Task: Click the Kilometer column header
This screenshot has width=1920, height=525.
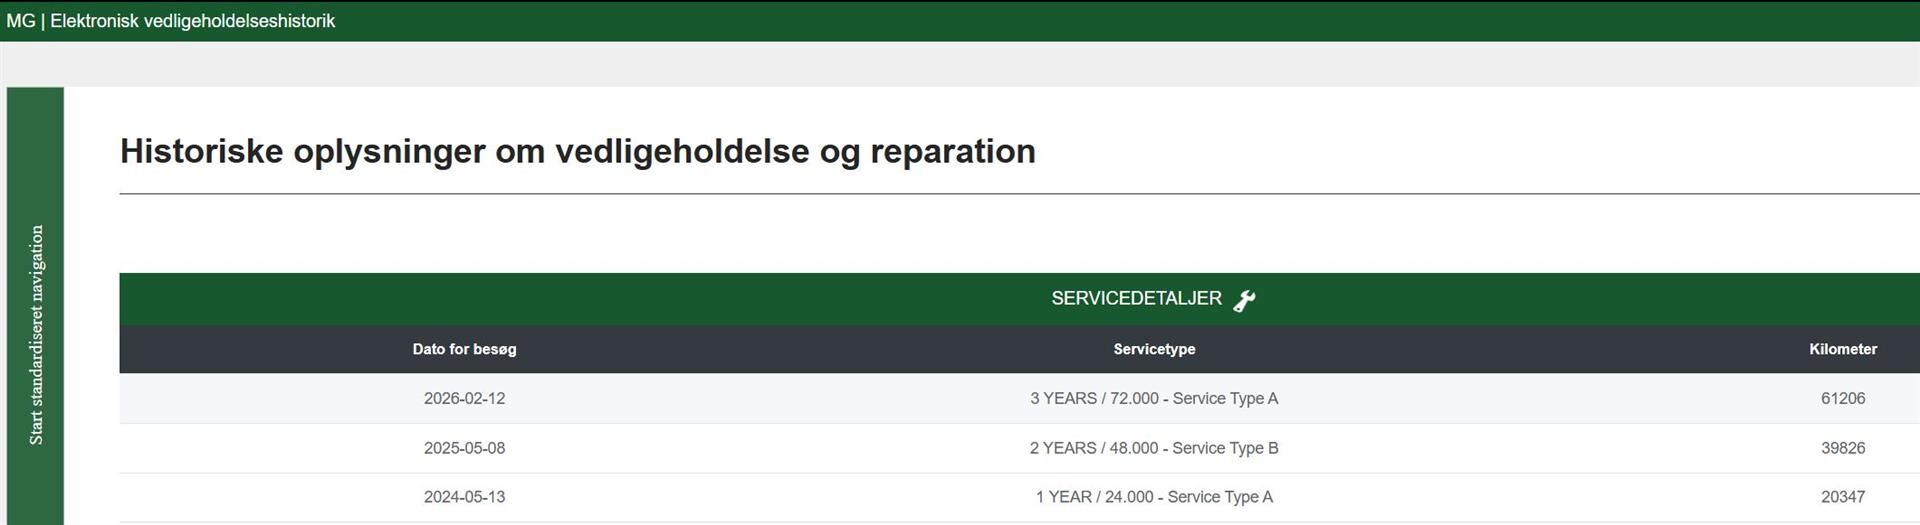Action: coord(1842,349)
